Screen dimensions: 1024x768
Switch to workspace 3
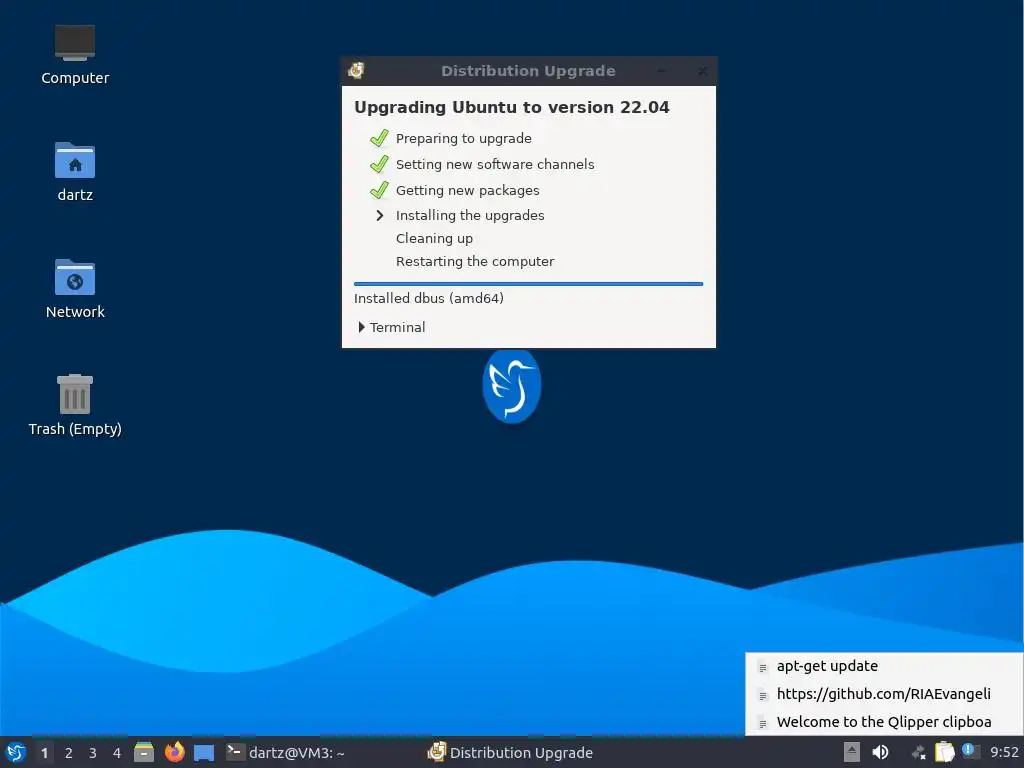(93, 753)
